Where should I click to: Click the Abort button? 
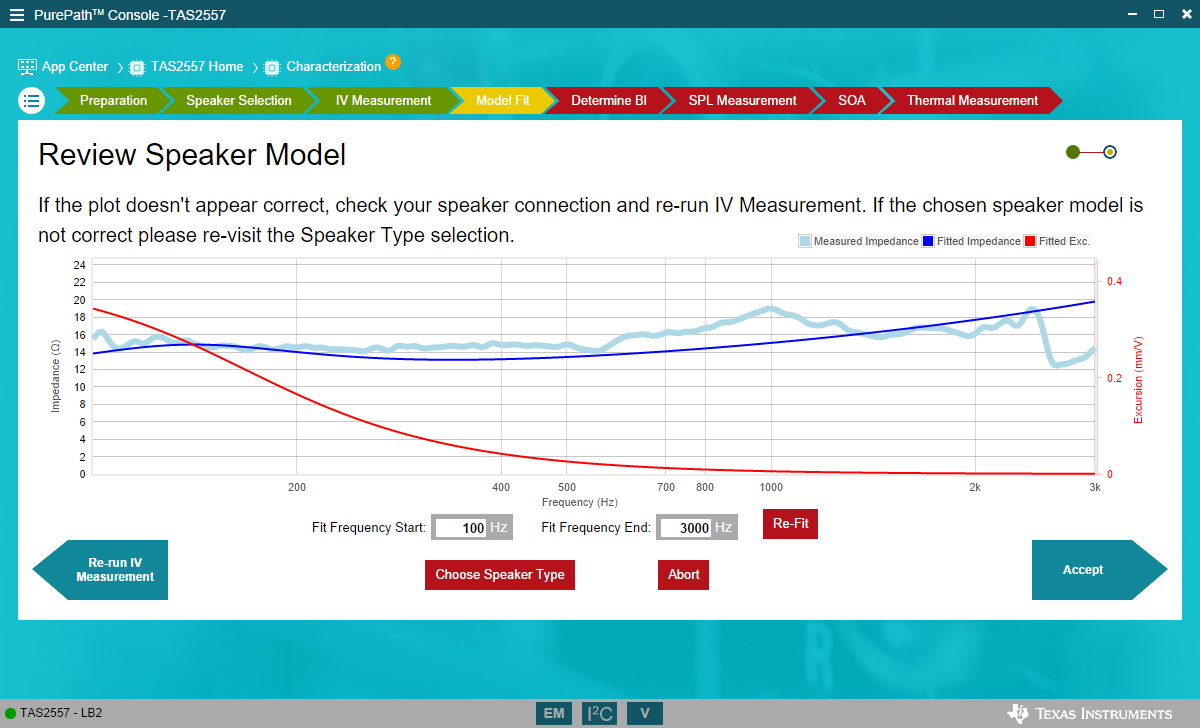(x=684, y=575)
